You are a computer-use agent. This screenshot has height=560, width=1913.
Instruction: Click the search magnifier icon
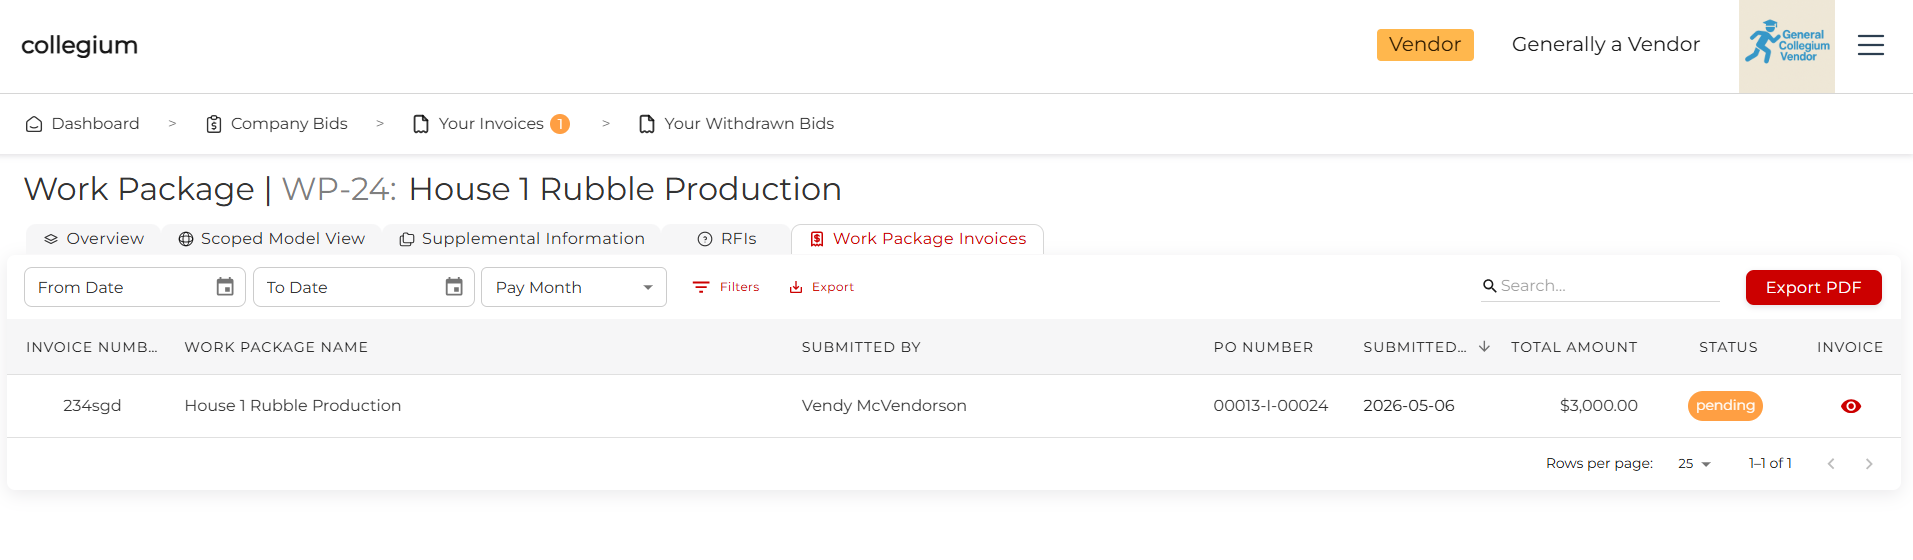pos(1490,286)
